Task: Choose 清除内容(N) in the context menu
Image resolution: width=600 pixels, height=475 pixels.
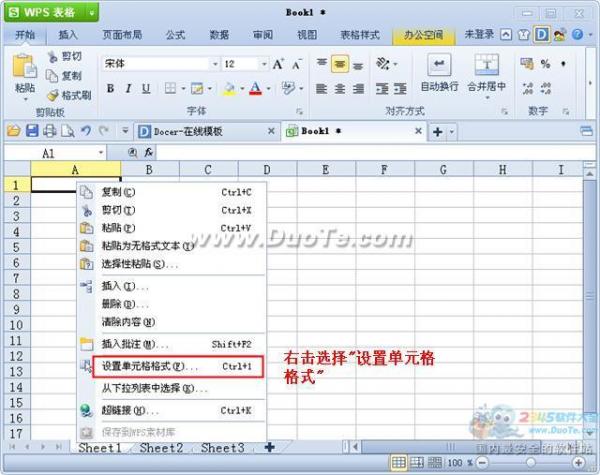Action: 171,322
